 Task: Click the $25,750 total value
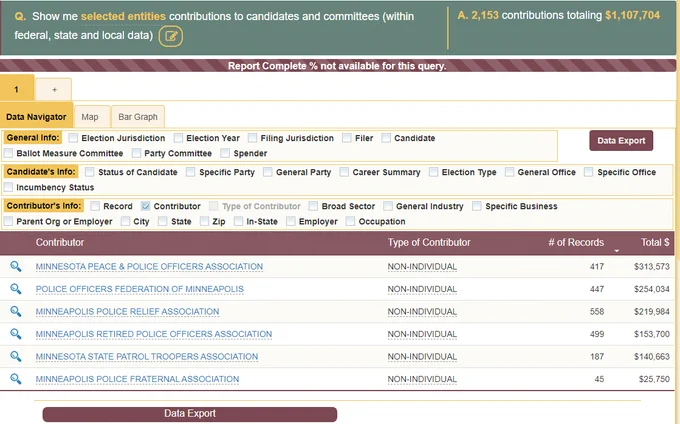tap(654, 379)
